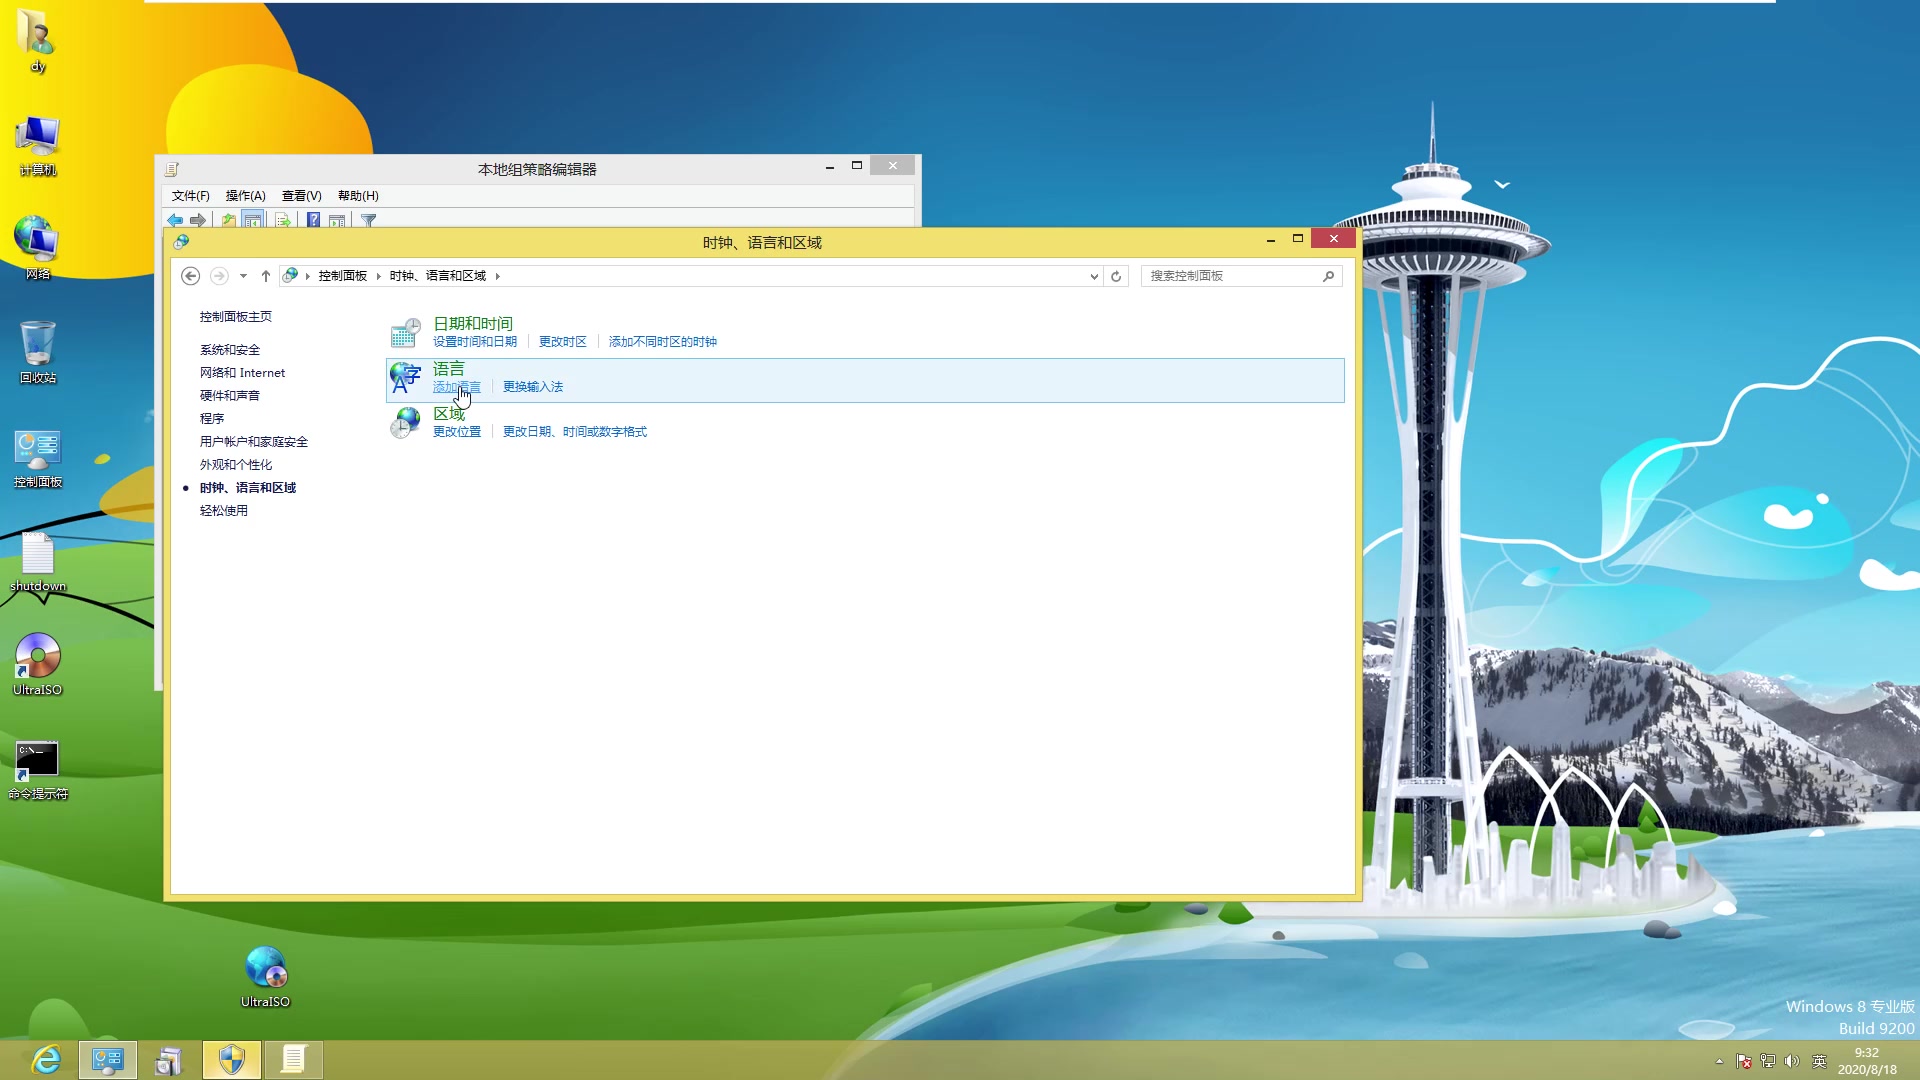This screenshot has height=1080, width=1920.
Task: Open 控制面板主页 in sidebar
Action: coord(236,317)
